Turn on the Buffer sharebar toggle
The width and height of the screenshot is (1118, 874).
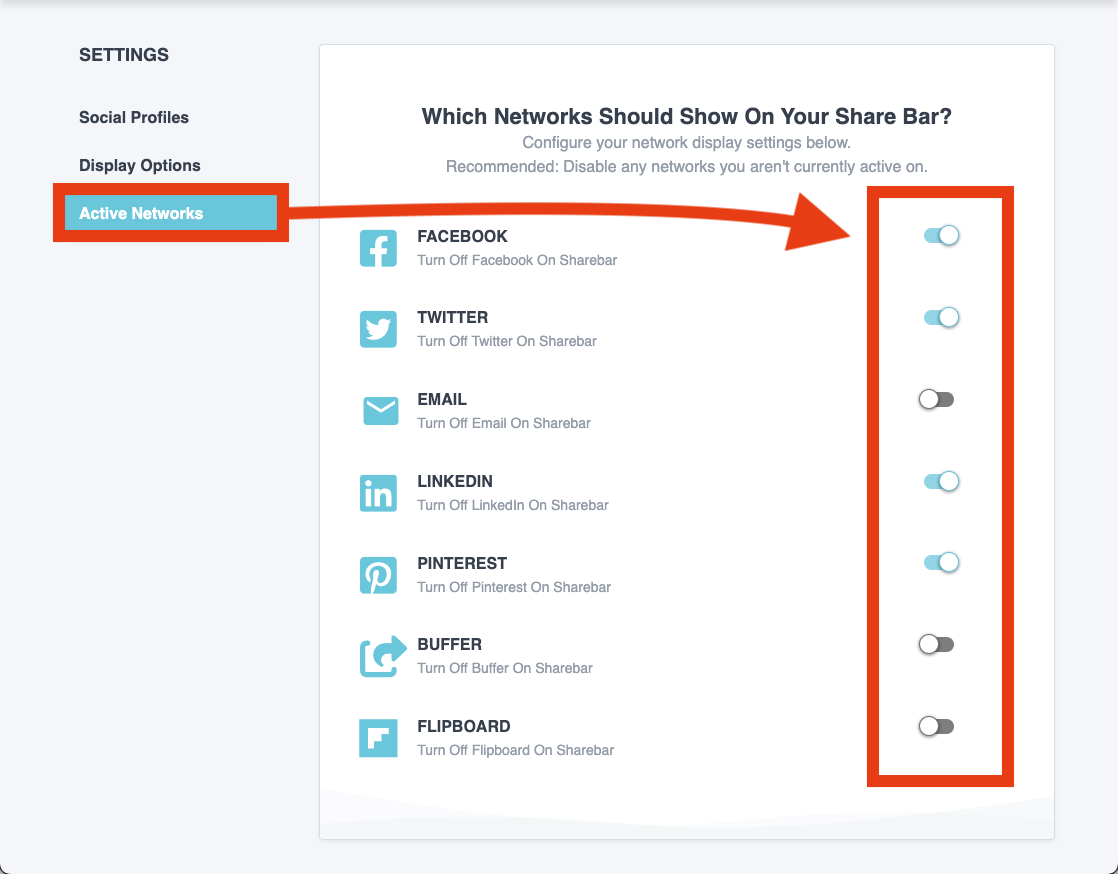pyautogui.click(x=936, y=644)
